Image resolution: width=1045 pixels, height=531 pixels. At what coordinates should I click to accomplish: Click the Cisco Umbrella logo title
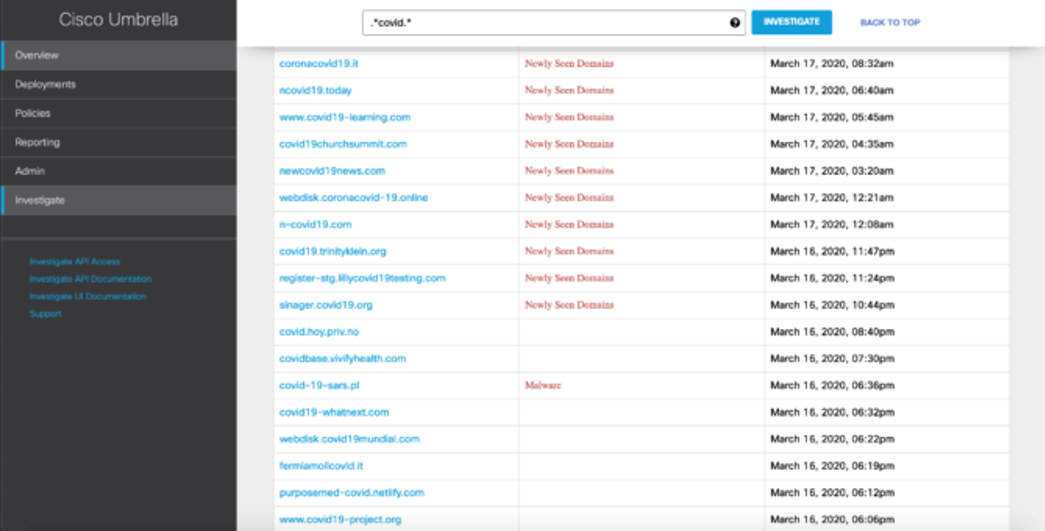(x=117, y=20)
